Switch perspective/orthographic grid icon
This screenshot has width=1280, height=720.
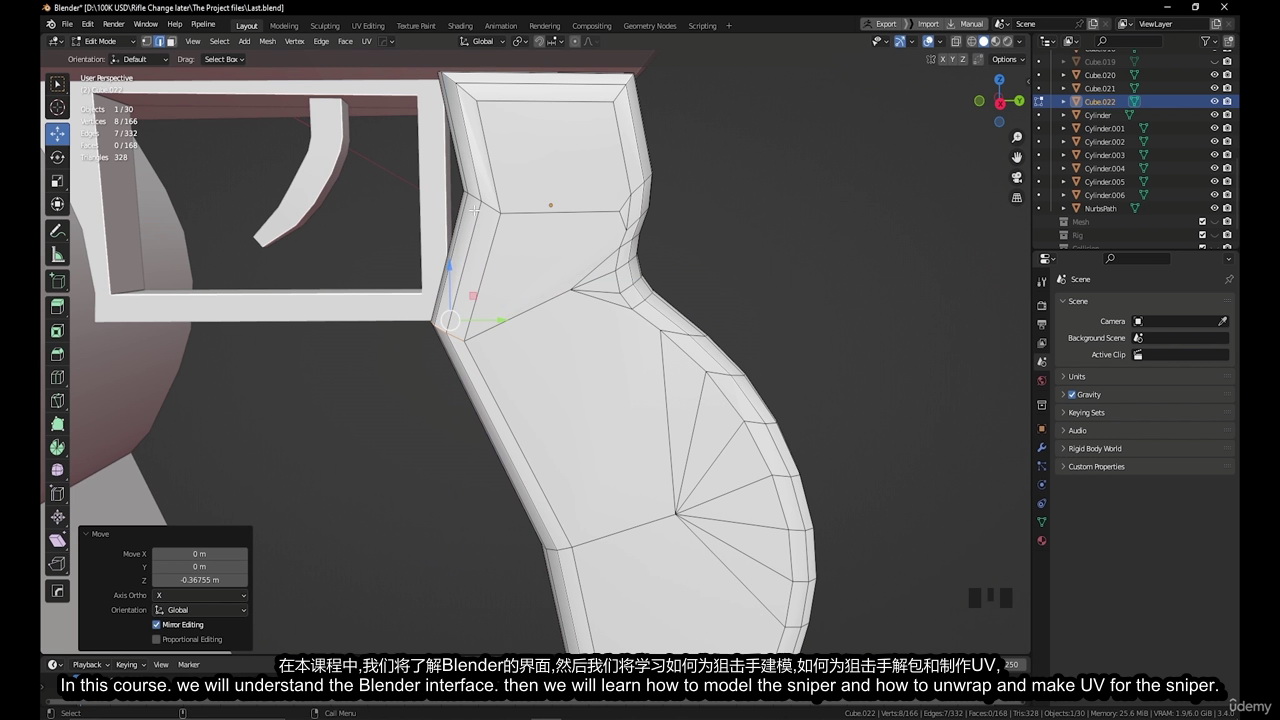[1017, 198]
